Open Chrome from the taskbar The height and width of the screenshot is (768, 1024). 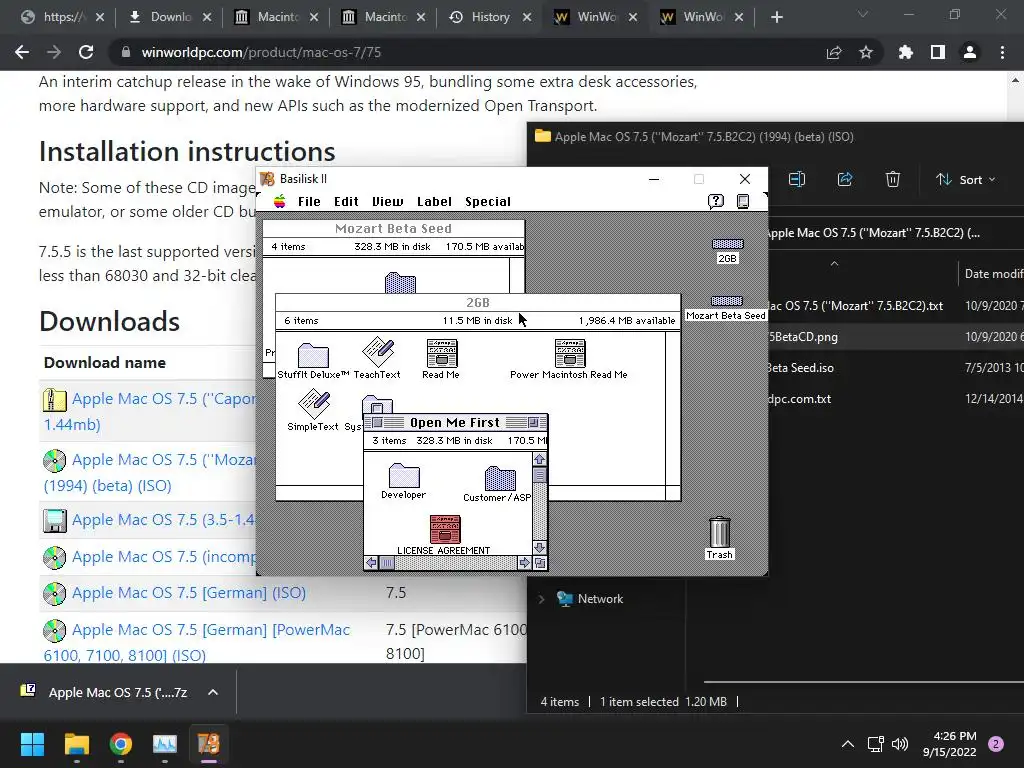[x=121, y=744]
